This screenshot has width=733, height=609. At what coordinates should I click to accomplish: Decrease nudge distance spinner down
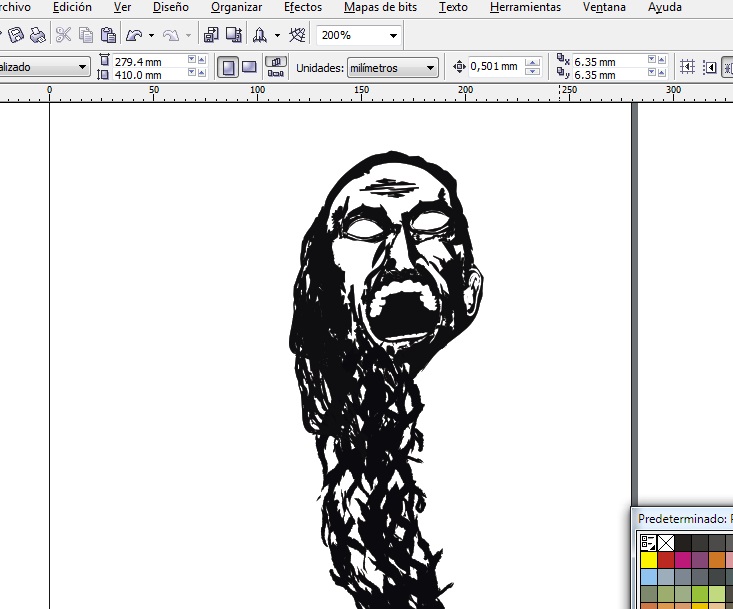(532, 72)
